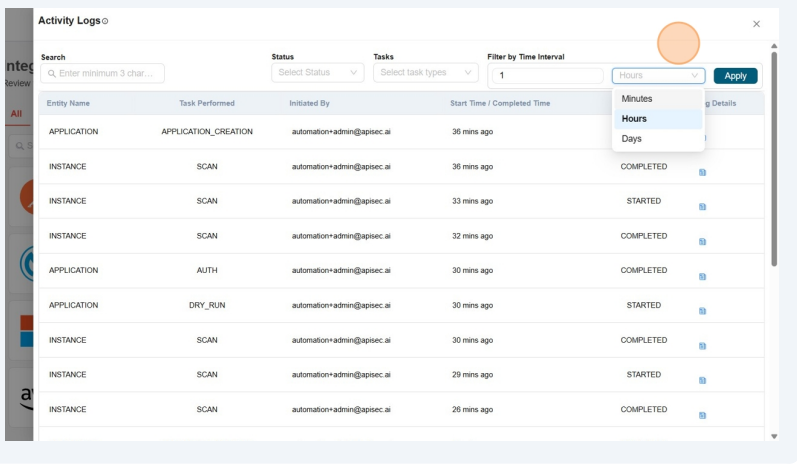Click the vertical scrollbar thumb
Screen dimensions: 797x471
tap(774, 159)
